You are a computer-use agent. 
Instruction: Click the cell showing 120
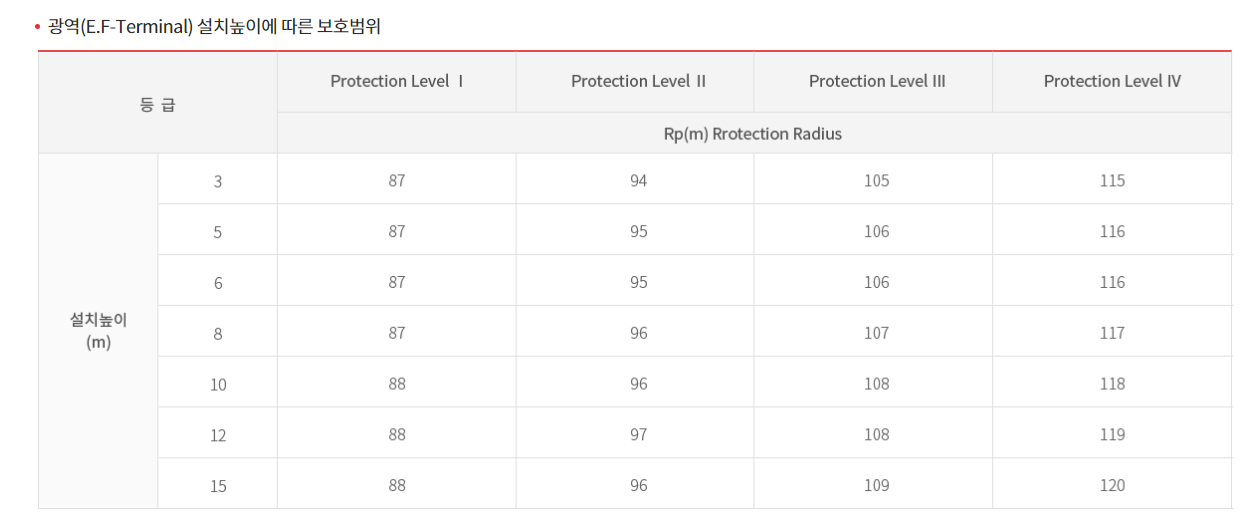click(x=1112, y=486)
